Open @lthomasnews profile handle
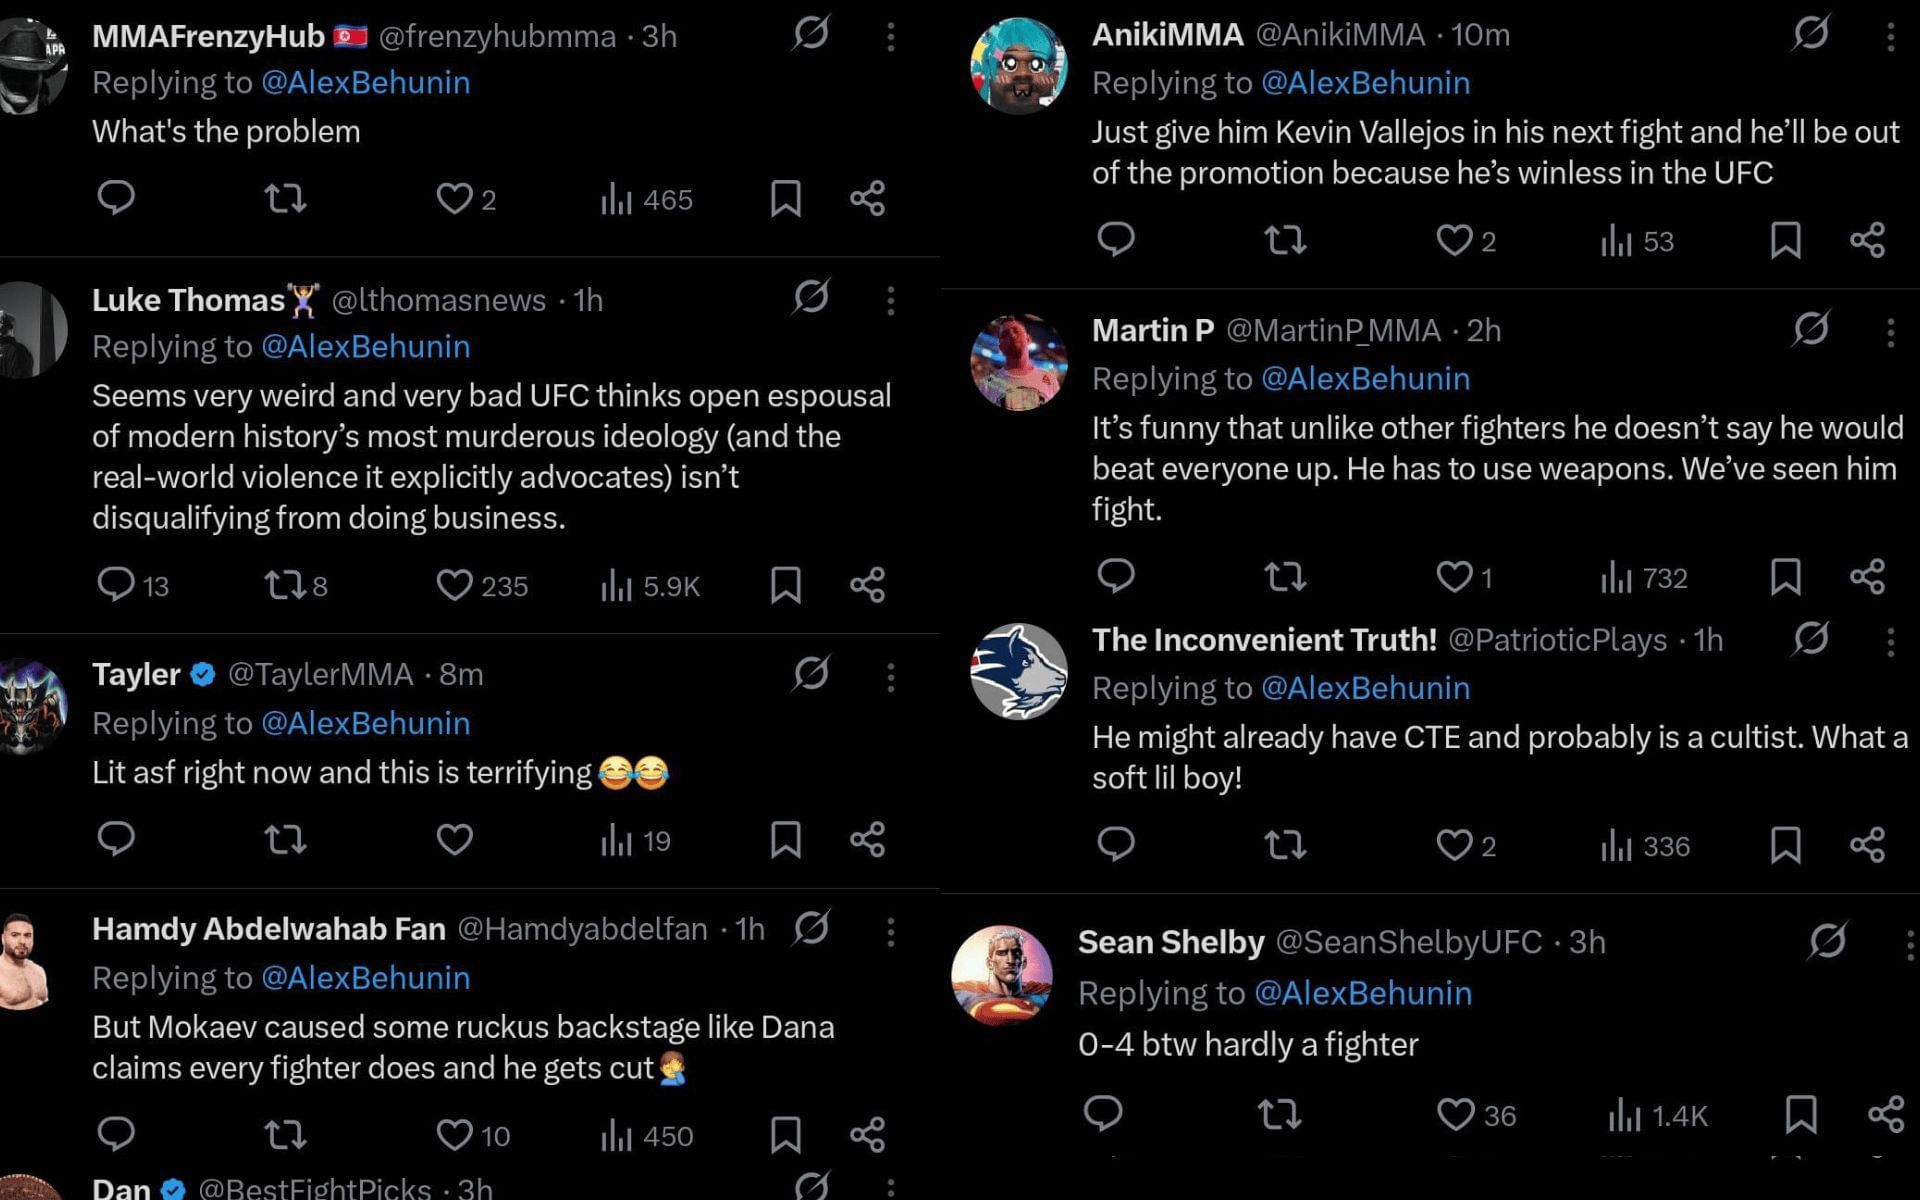 coord(438,300)
